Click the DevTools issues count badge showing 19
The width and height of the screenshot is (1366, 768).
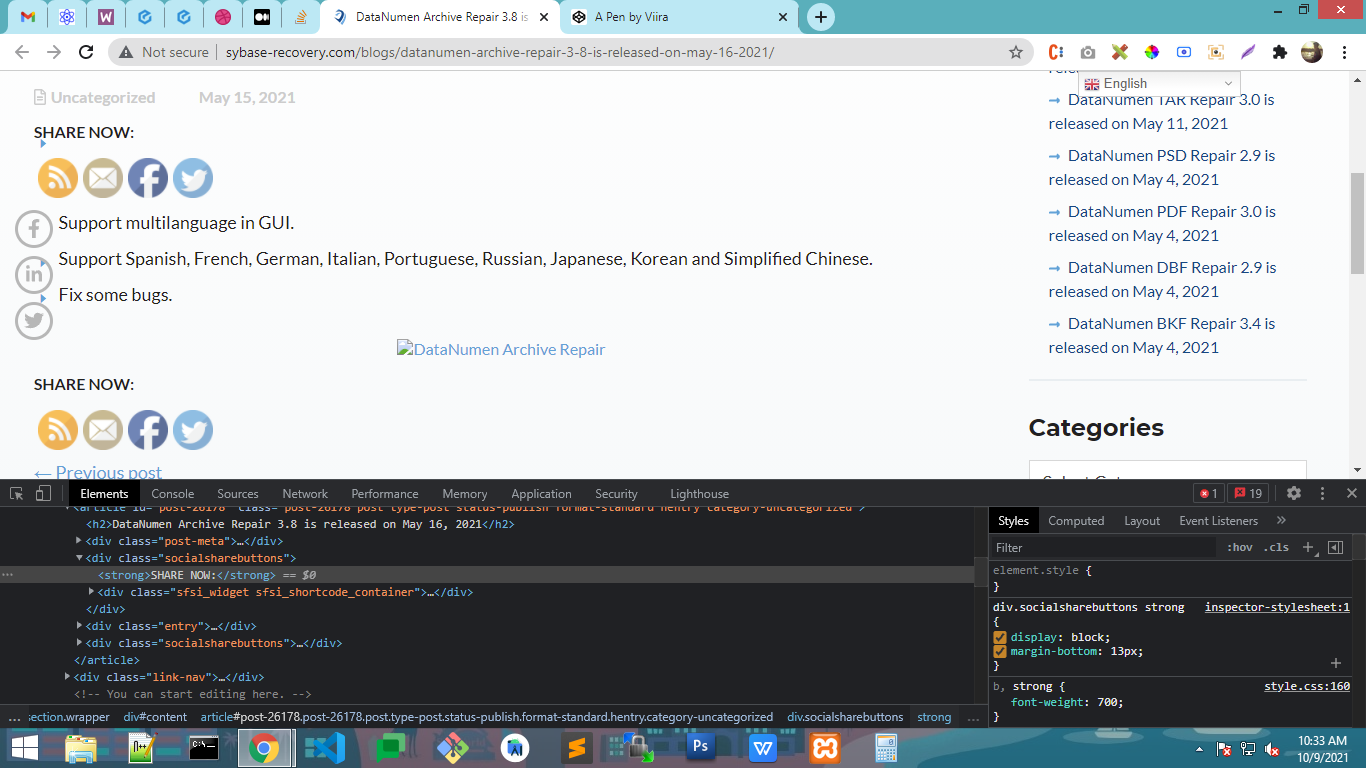1248,493
